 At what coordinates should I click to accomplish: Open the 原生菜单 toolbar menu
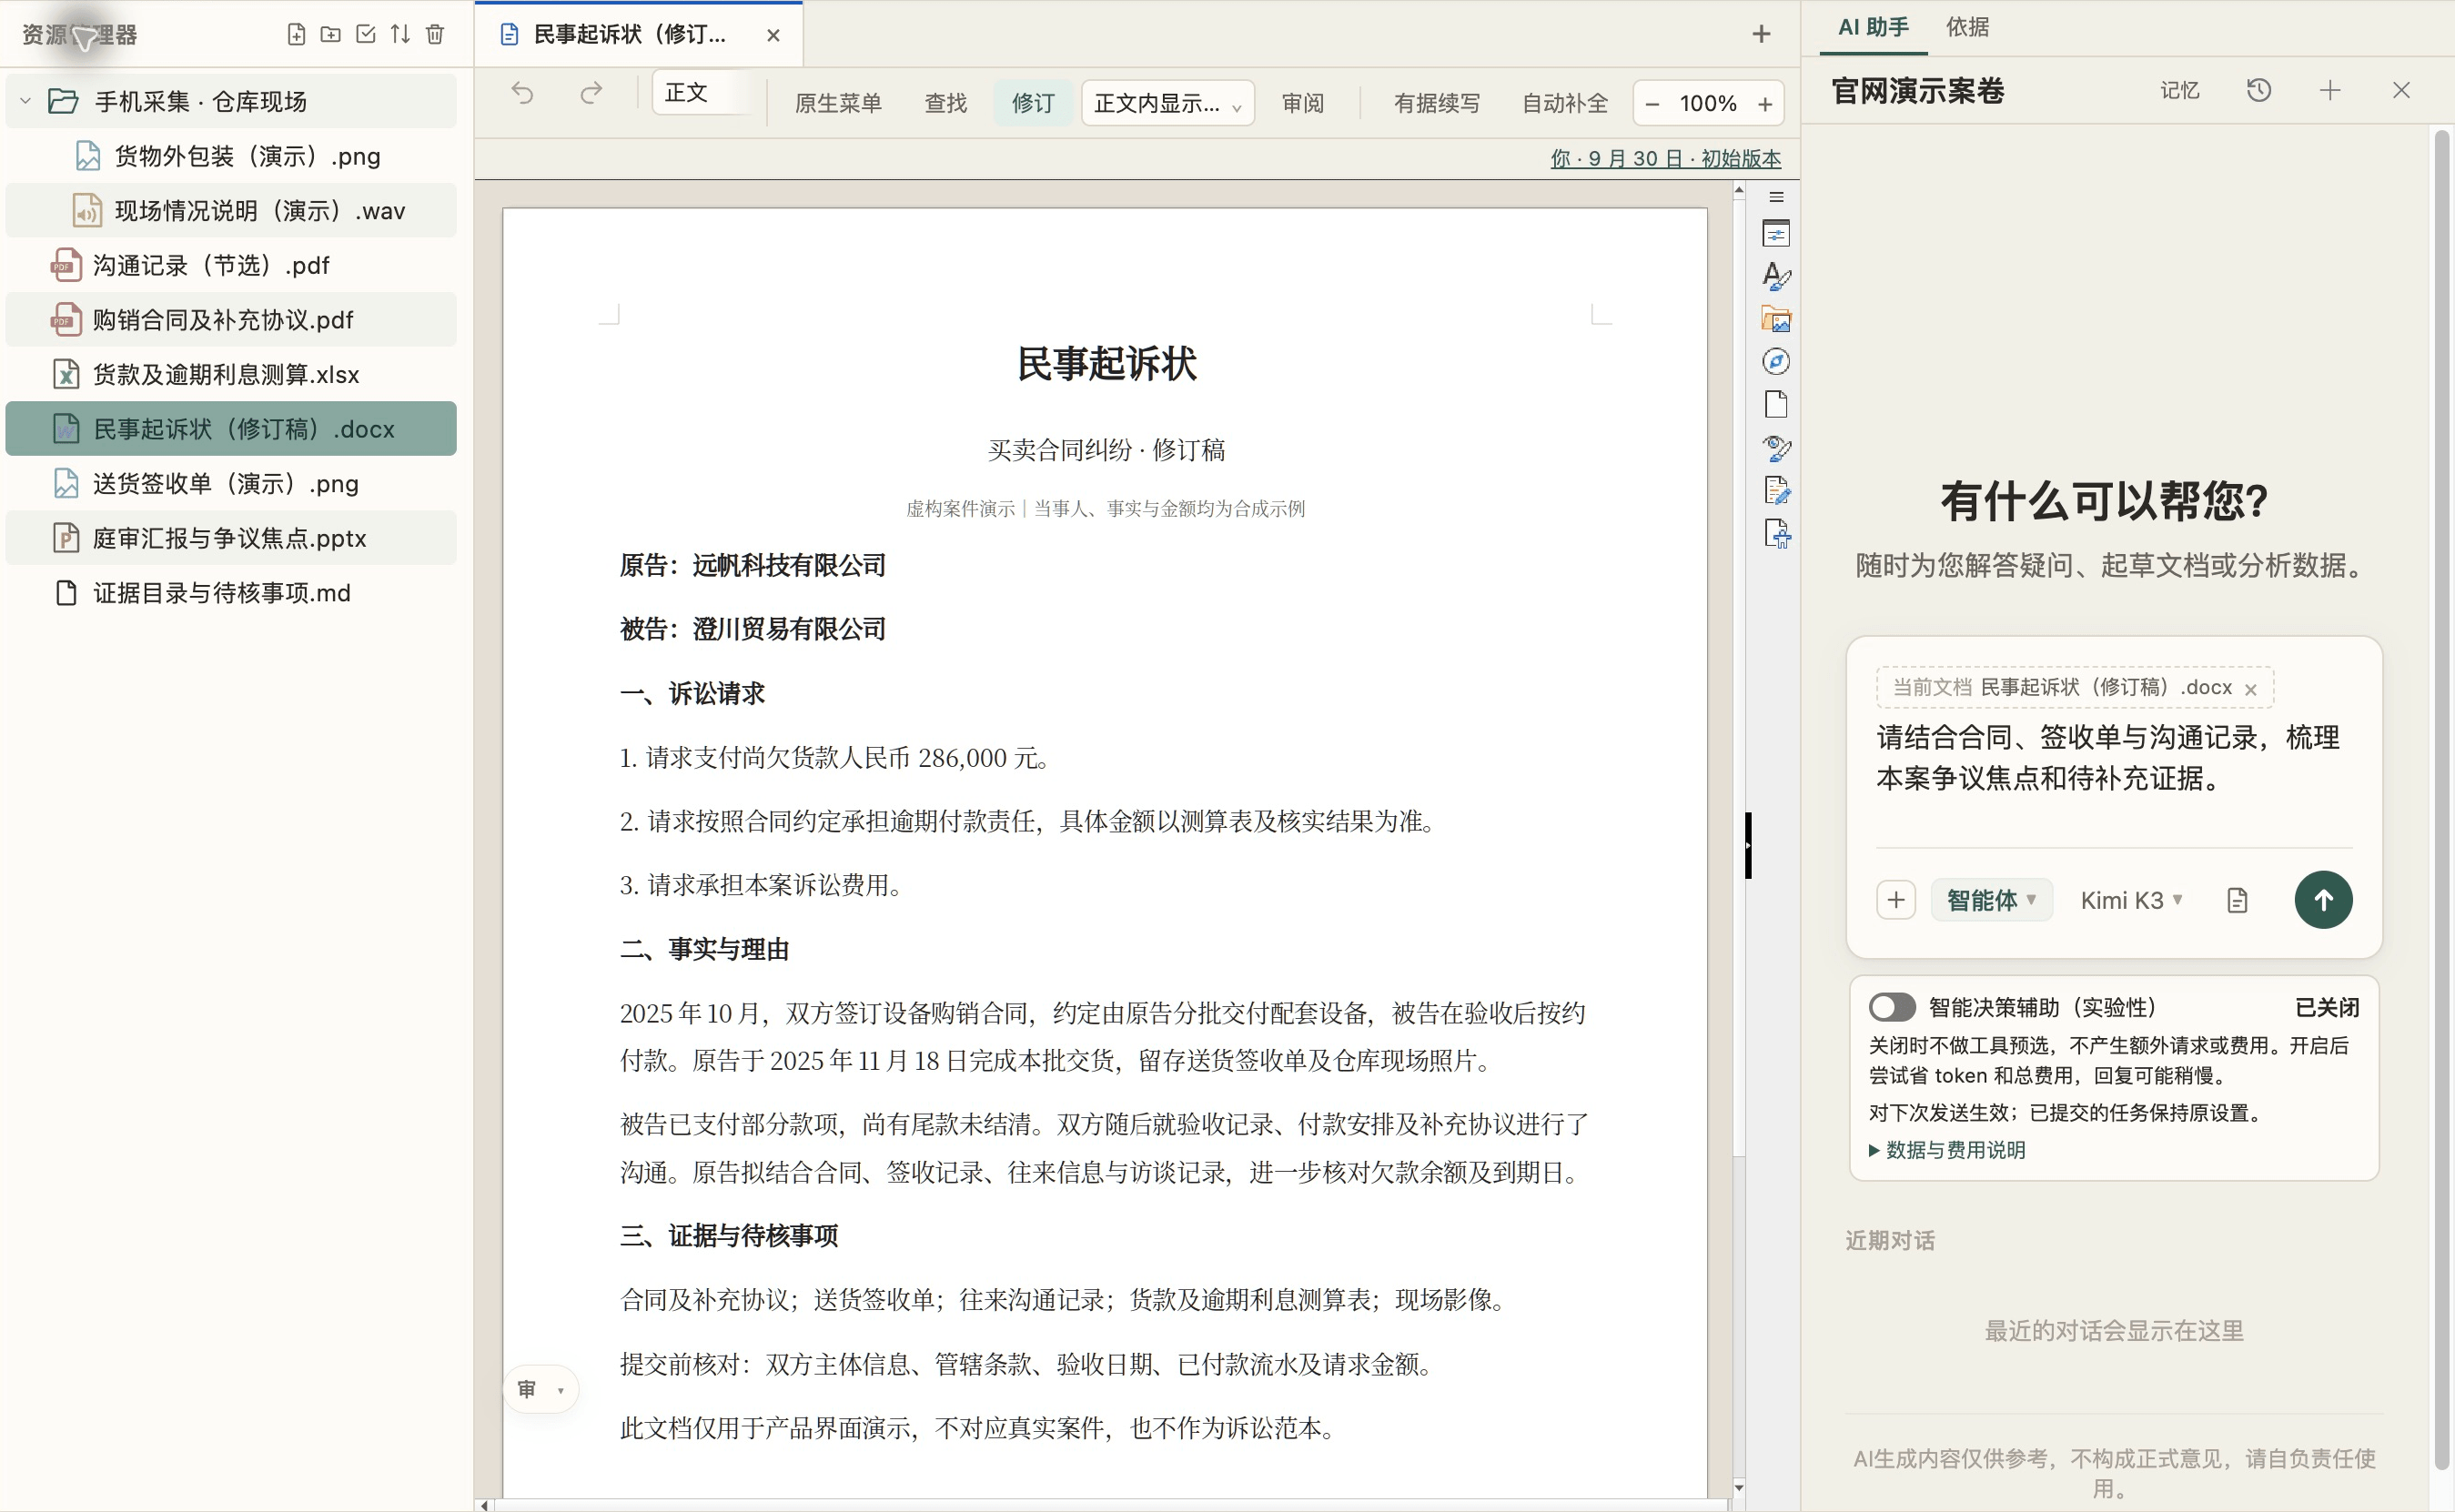tap(838, 103)
